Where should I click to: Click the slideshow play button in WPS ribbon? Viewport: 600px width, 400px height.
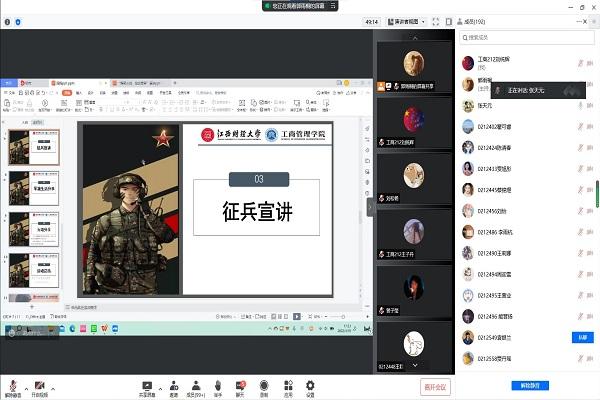pos(45,103)
